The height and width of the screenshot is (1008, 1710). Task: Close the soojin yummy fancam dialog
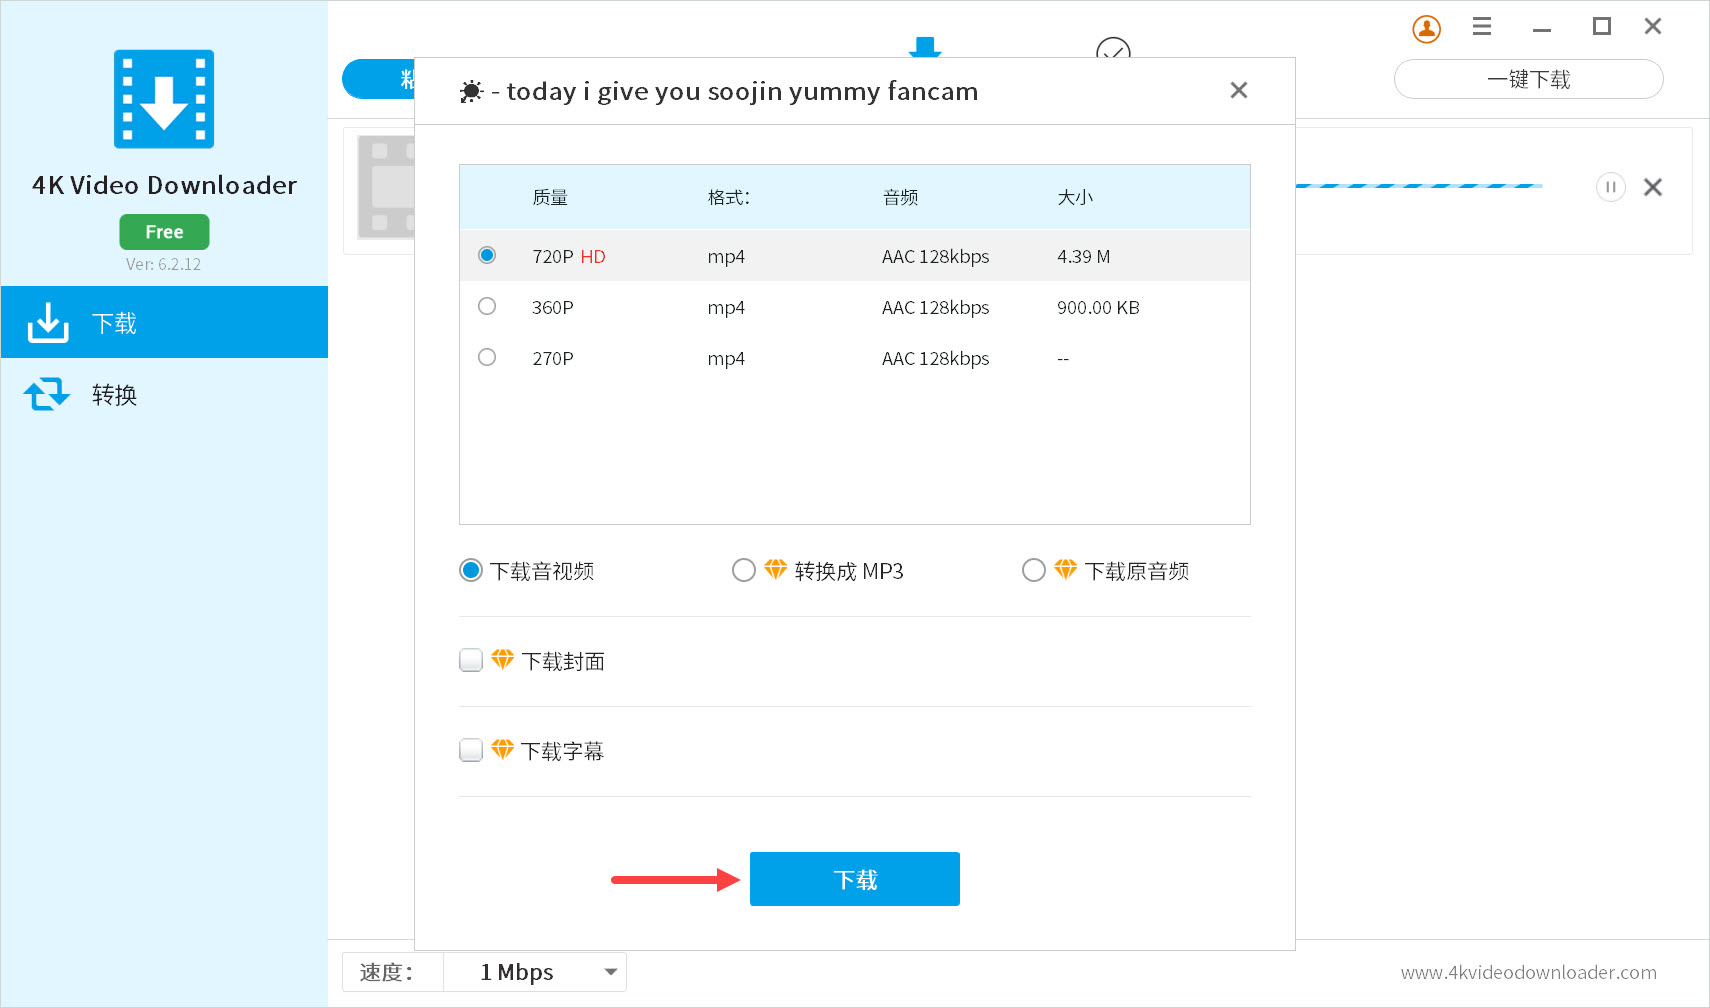pyautogui.click(x=1238, y=90)
